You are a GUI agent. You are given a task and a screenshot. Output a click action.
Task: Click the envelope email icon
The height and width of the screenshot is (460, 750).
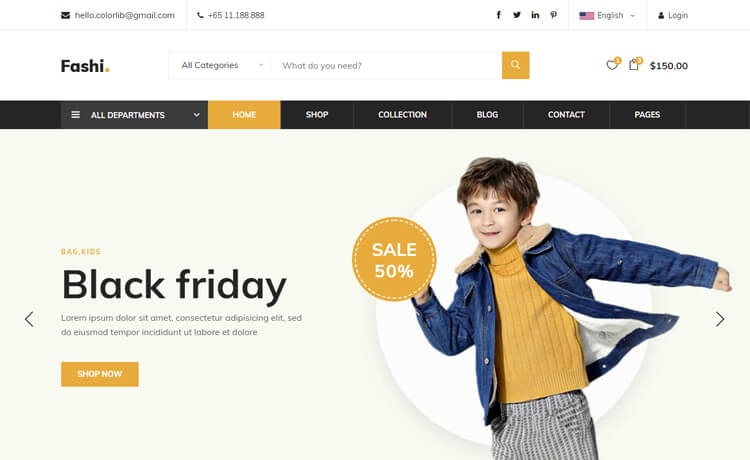[66, 15]
